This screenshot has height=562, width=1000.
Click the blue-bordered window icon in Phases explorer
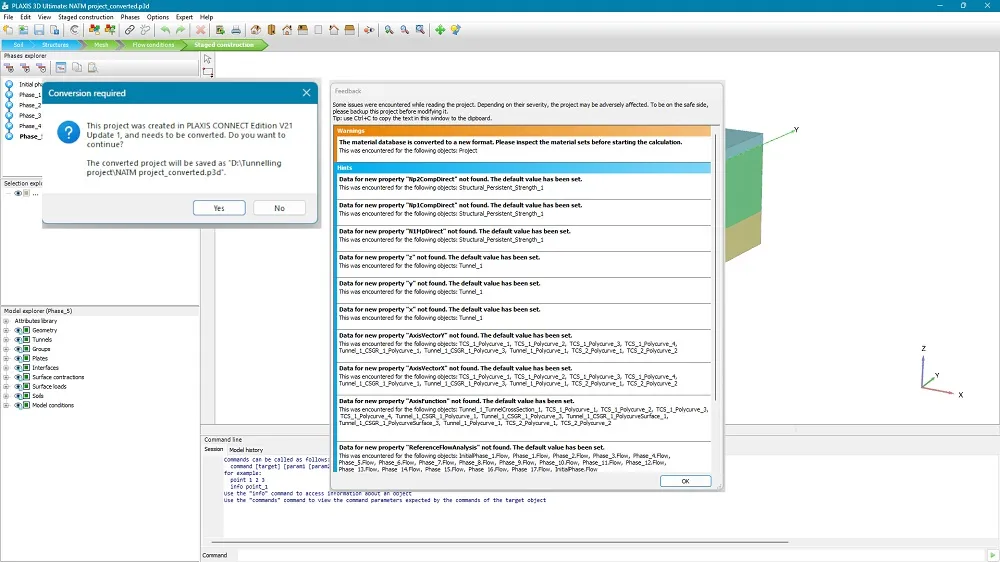click(61, 68)
